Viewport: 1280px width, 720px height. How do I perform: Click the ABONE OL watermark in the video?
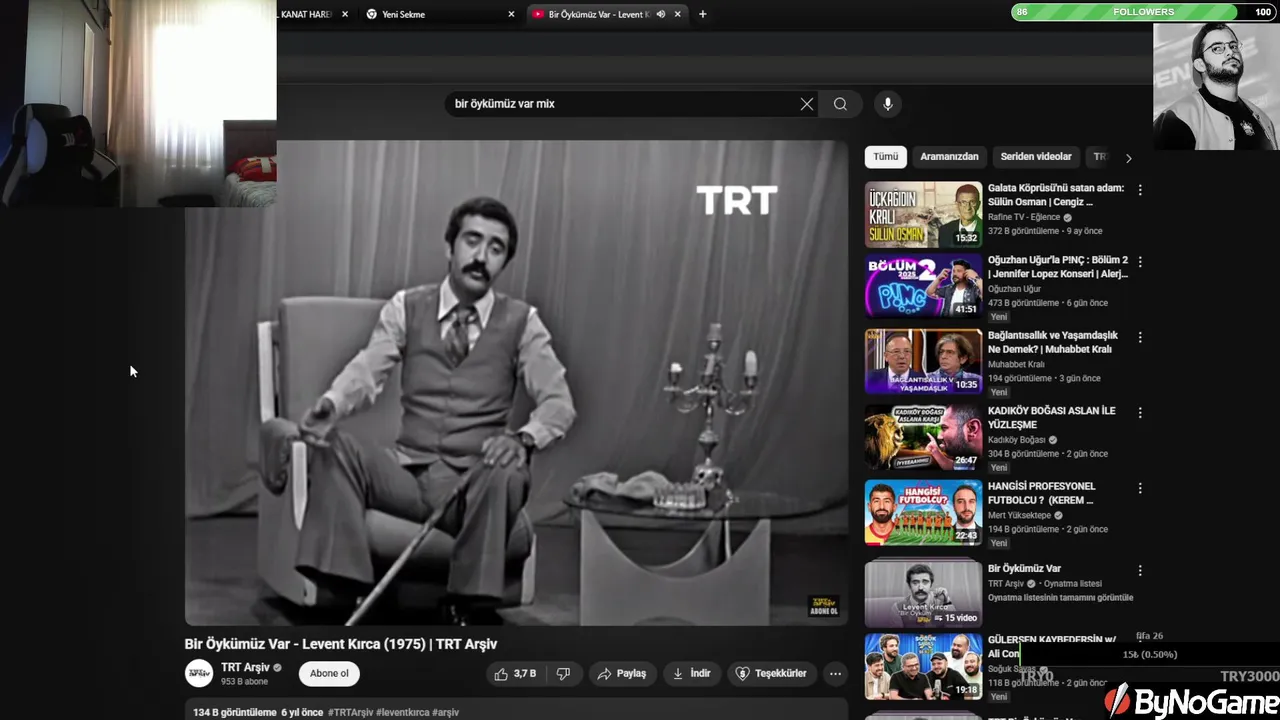[823, 606]
